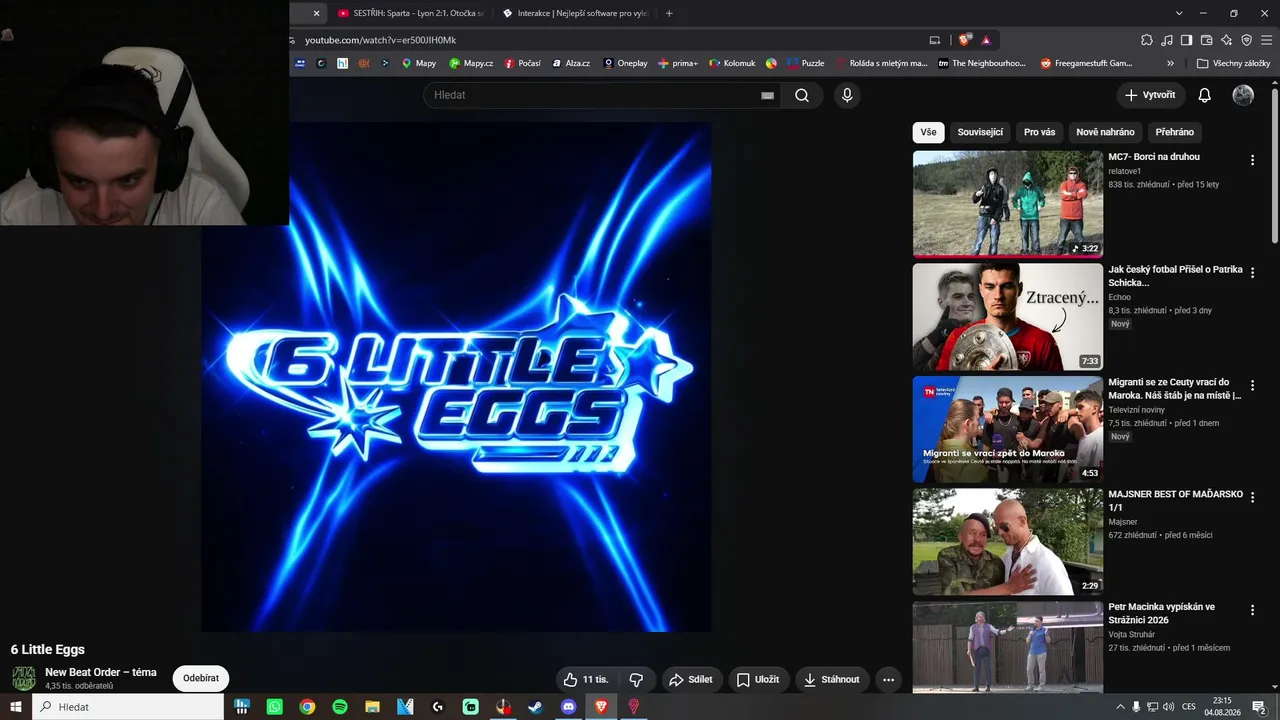Open options for MC7- Borci na druhou
The width and height of the screenshot is (1280, 720).
(x=1252, y=160)
